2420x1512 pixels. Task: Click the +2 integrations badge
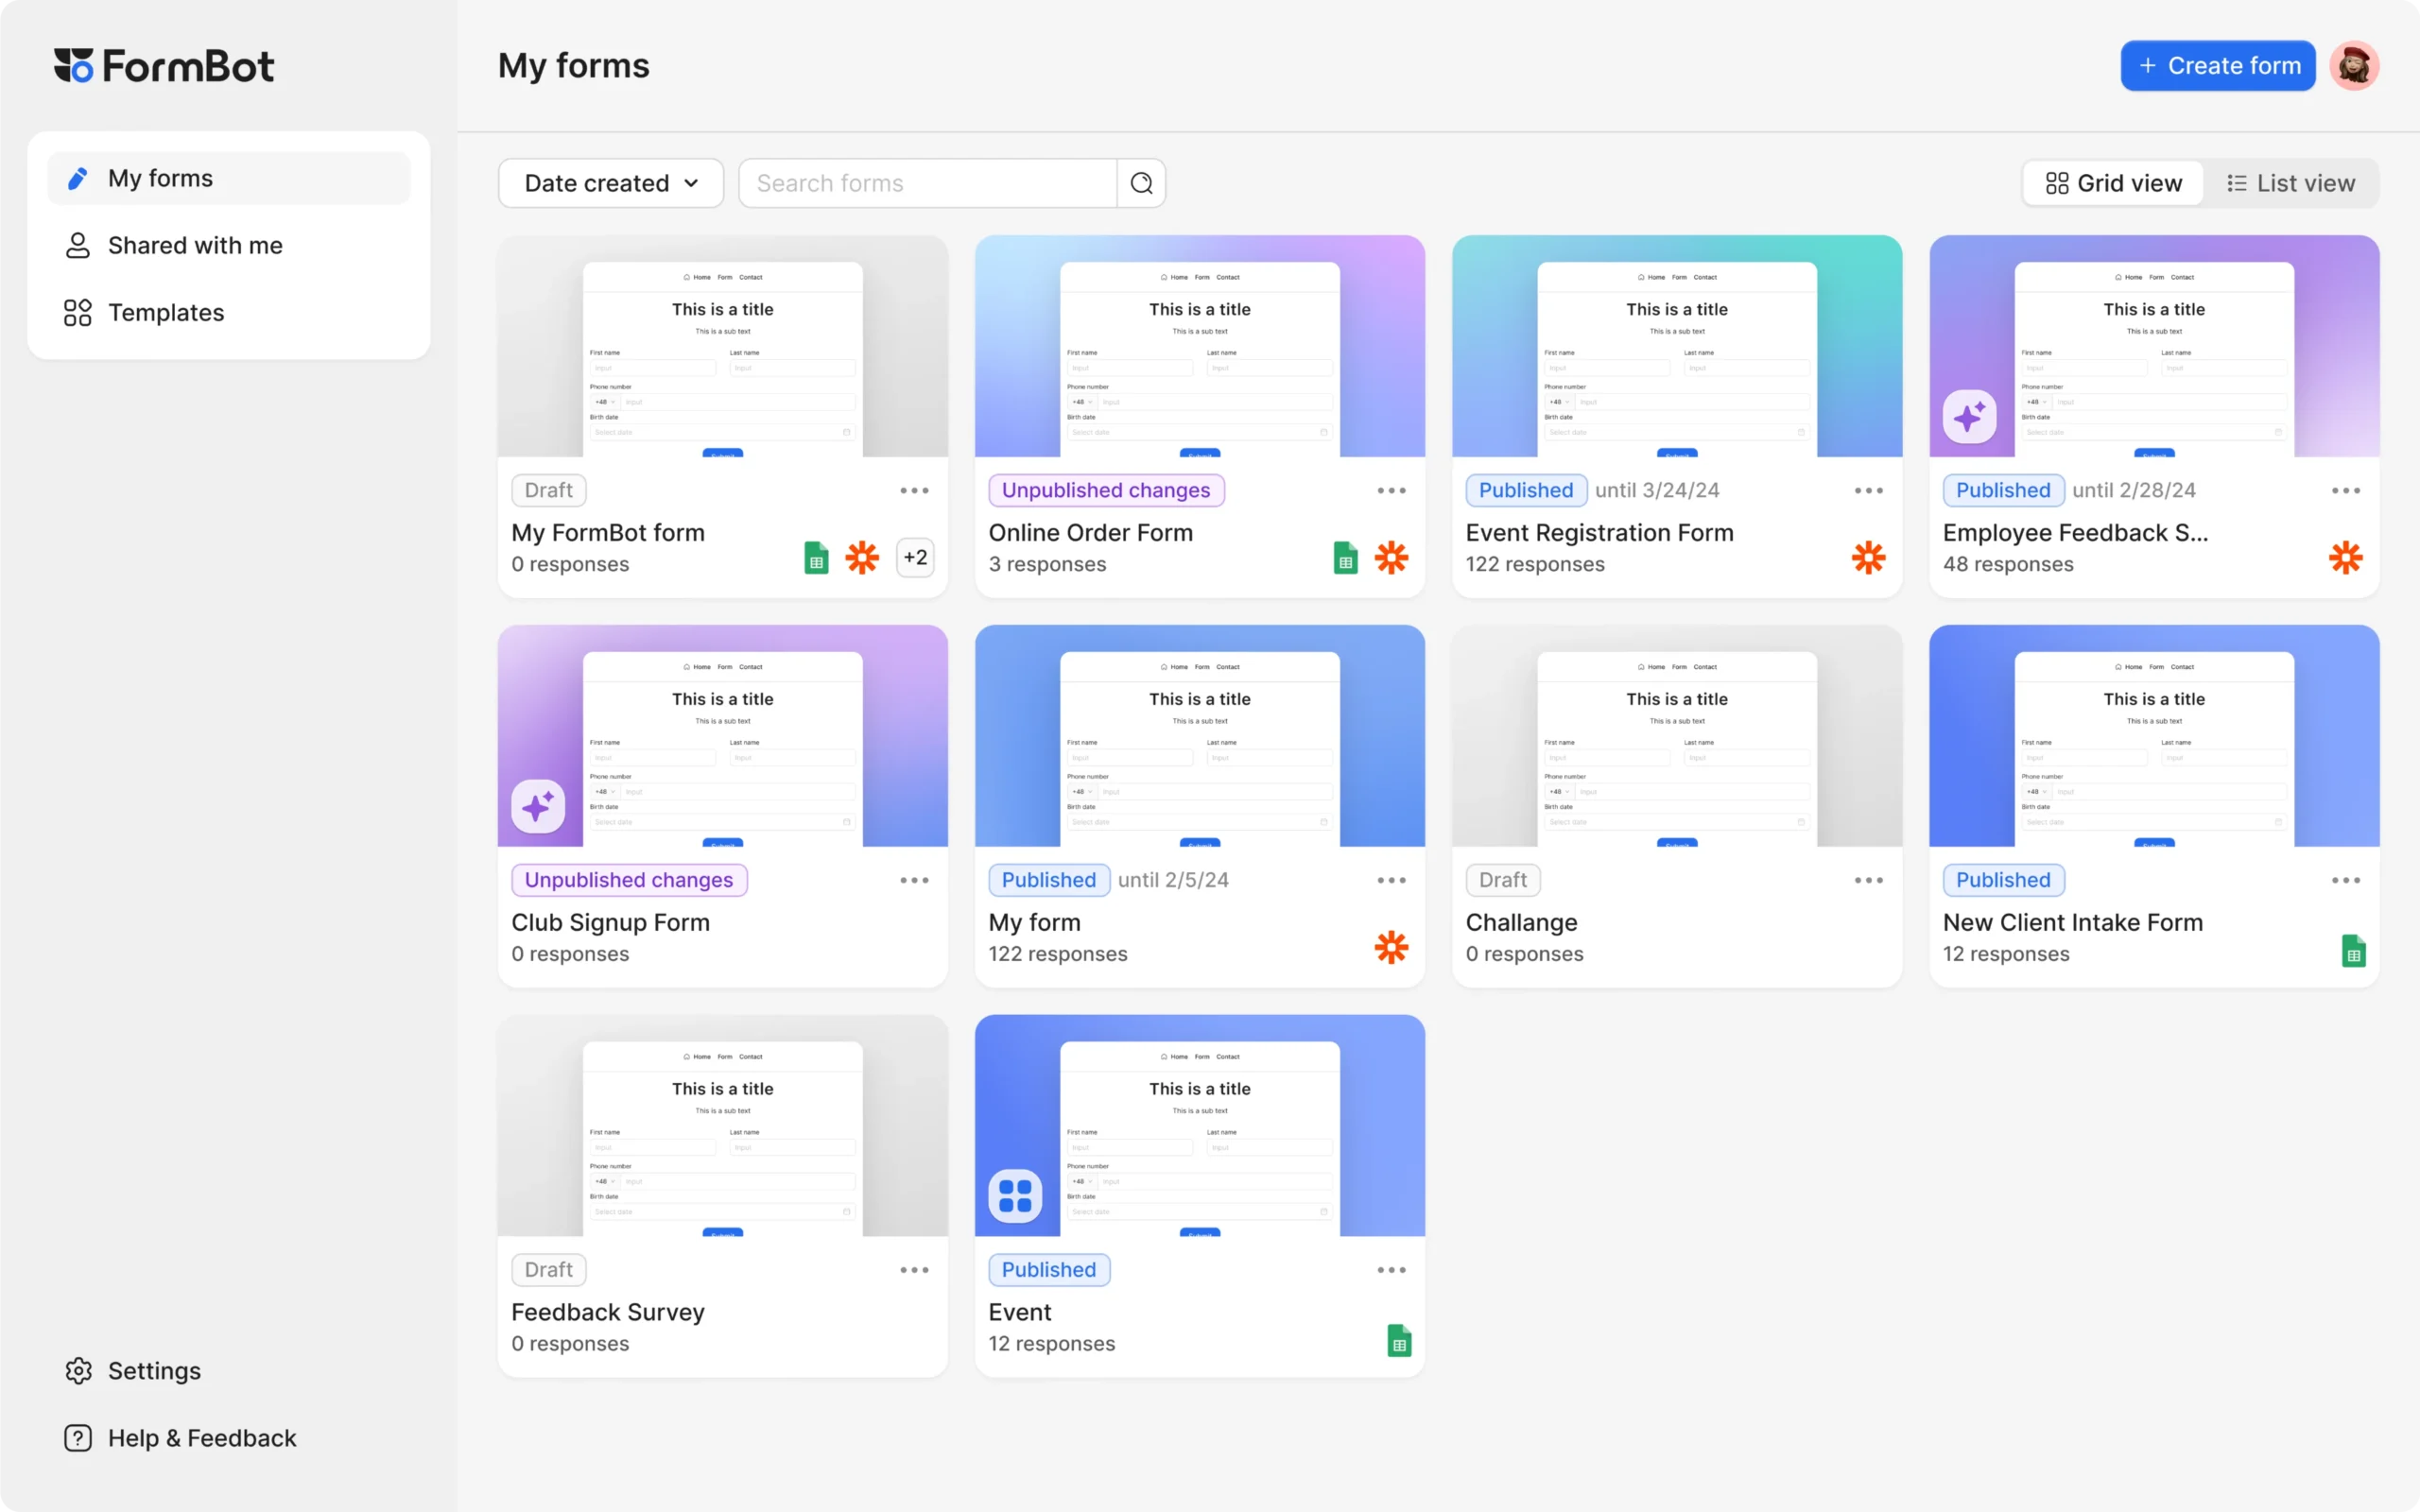[915, 557]
